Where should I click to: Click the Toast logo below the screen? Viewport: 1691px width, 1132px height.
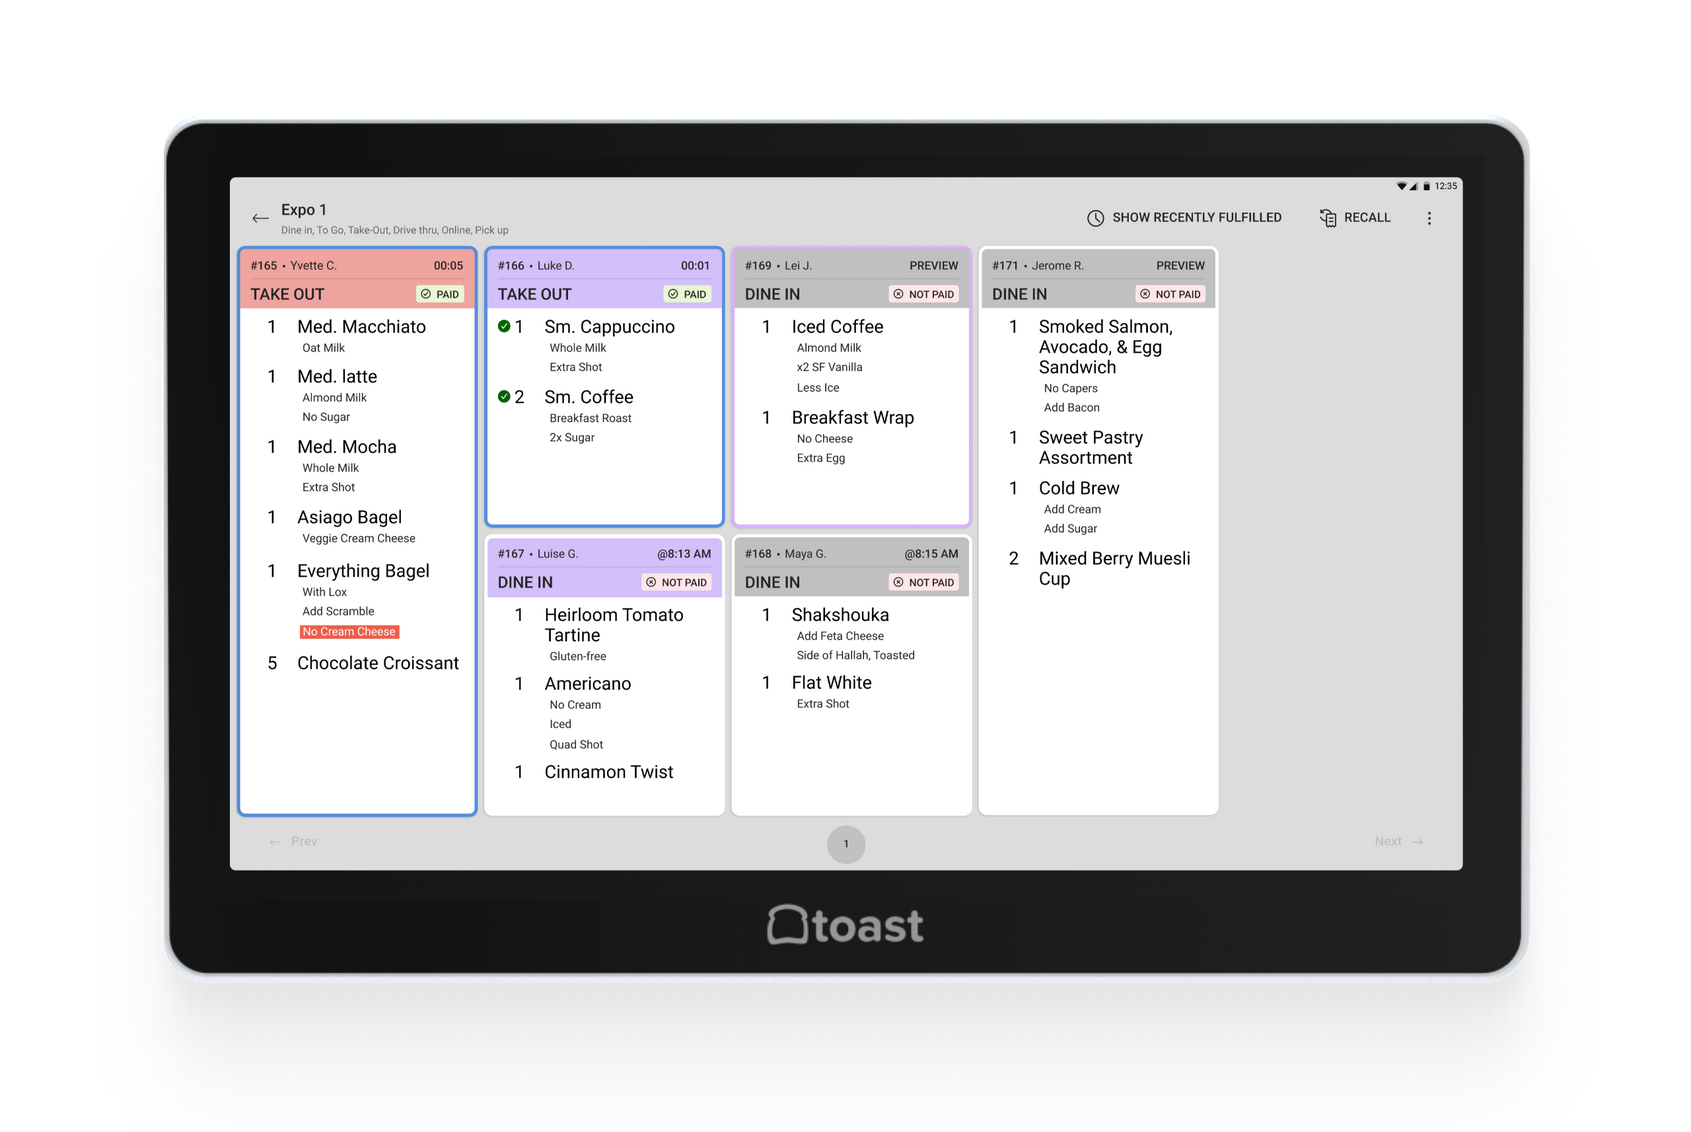click(845, 925)
